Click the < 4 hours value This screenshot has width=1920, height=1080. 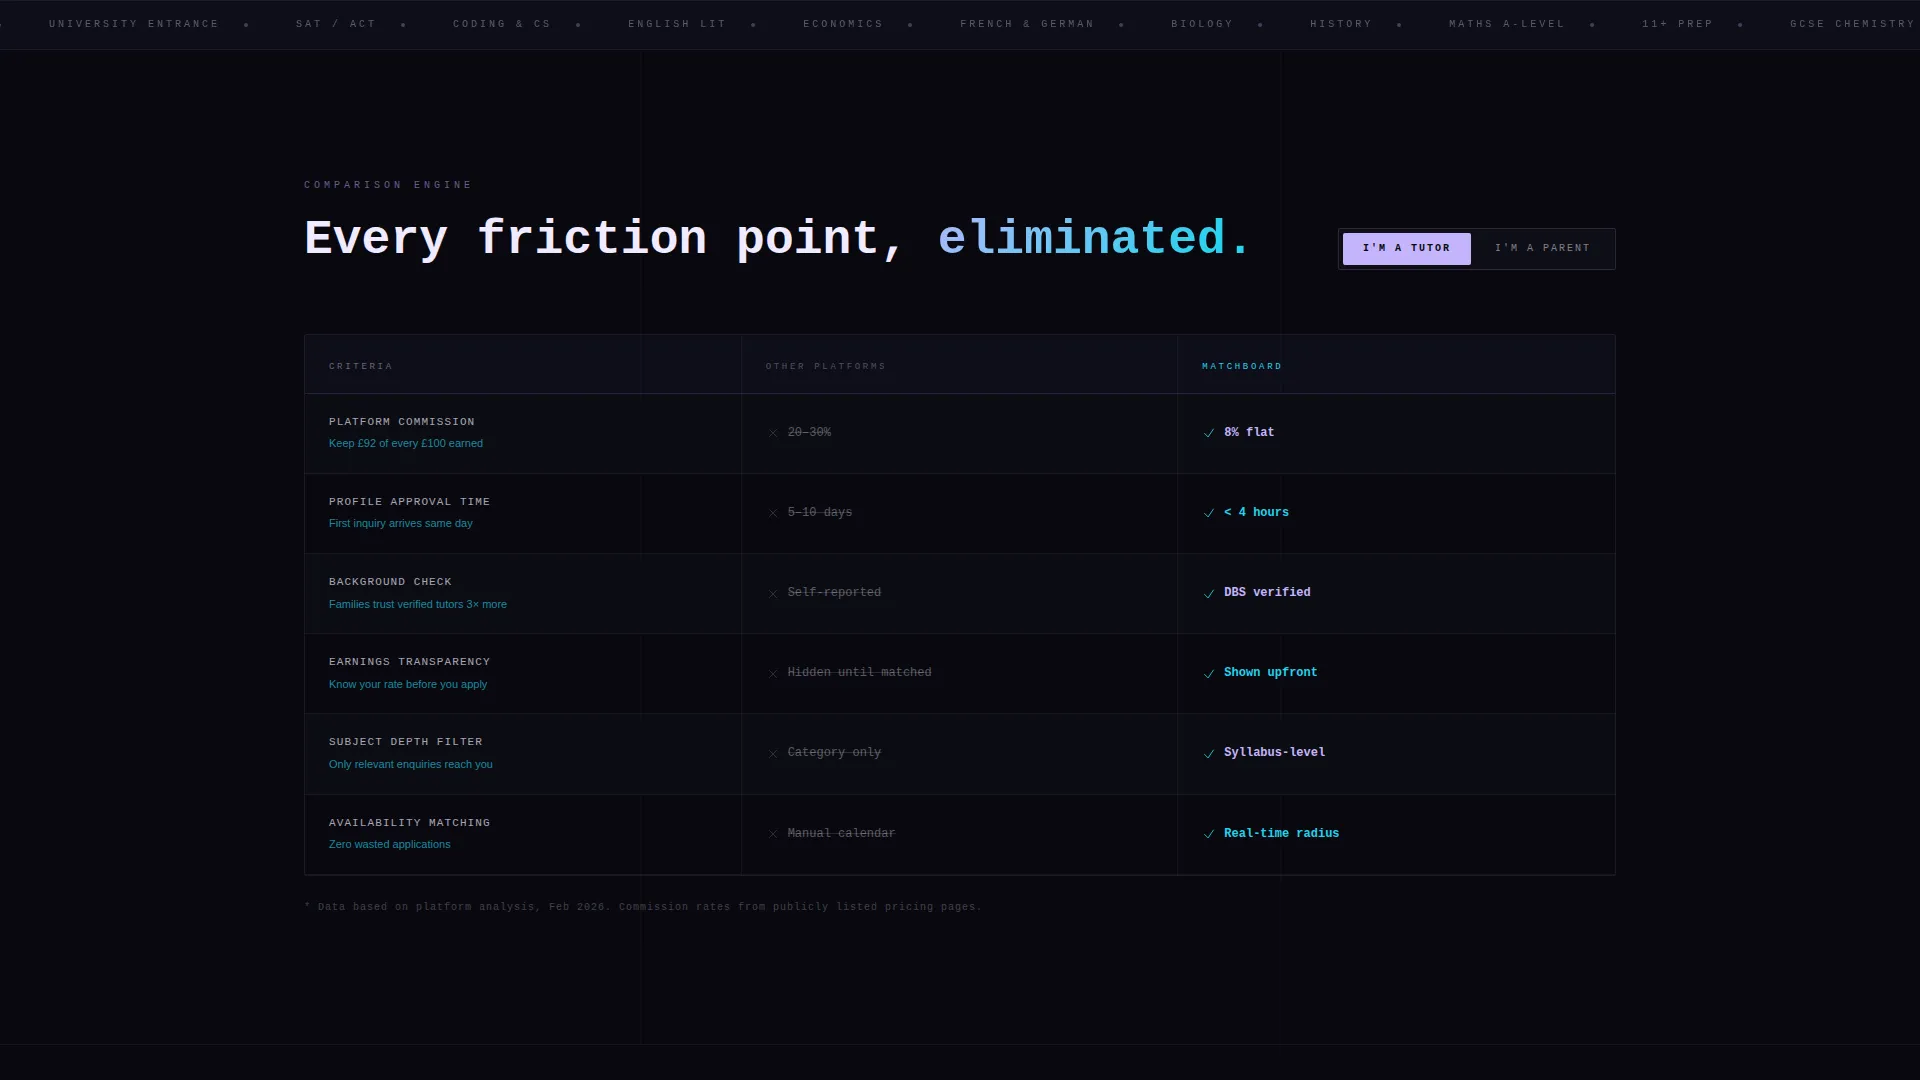coord(1256,513)
